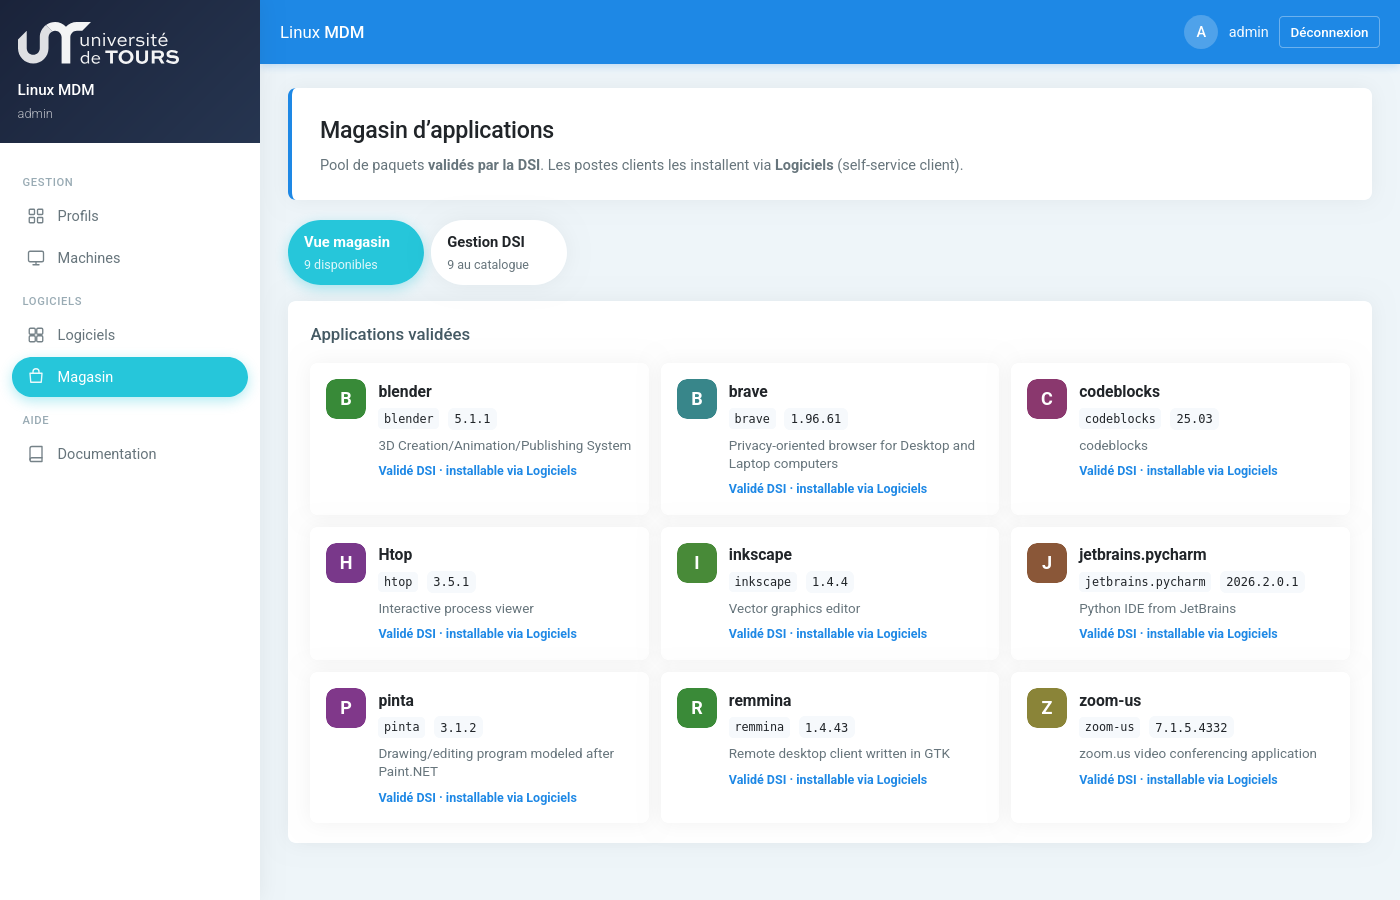Click the pycharm version tag 2026.2.0.1
Image resolution: width=1400 pixels, height=900 pixels.
pyautogui.click(x=1262, y=582)
